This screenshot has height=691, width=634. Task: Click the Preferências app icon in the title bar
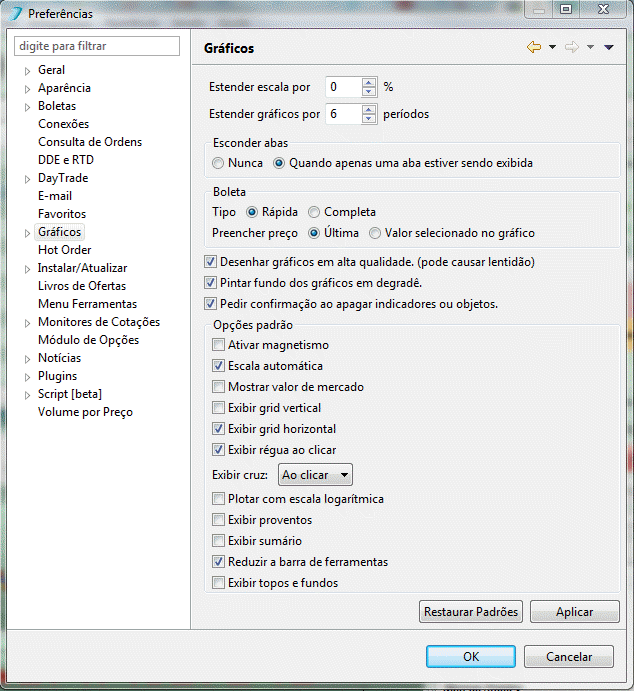(16, 13)
